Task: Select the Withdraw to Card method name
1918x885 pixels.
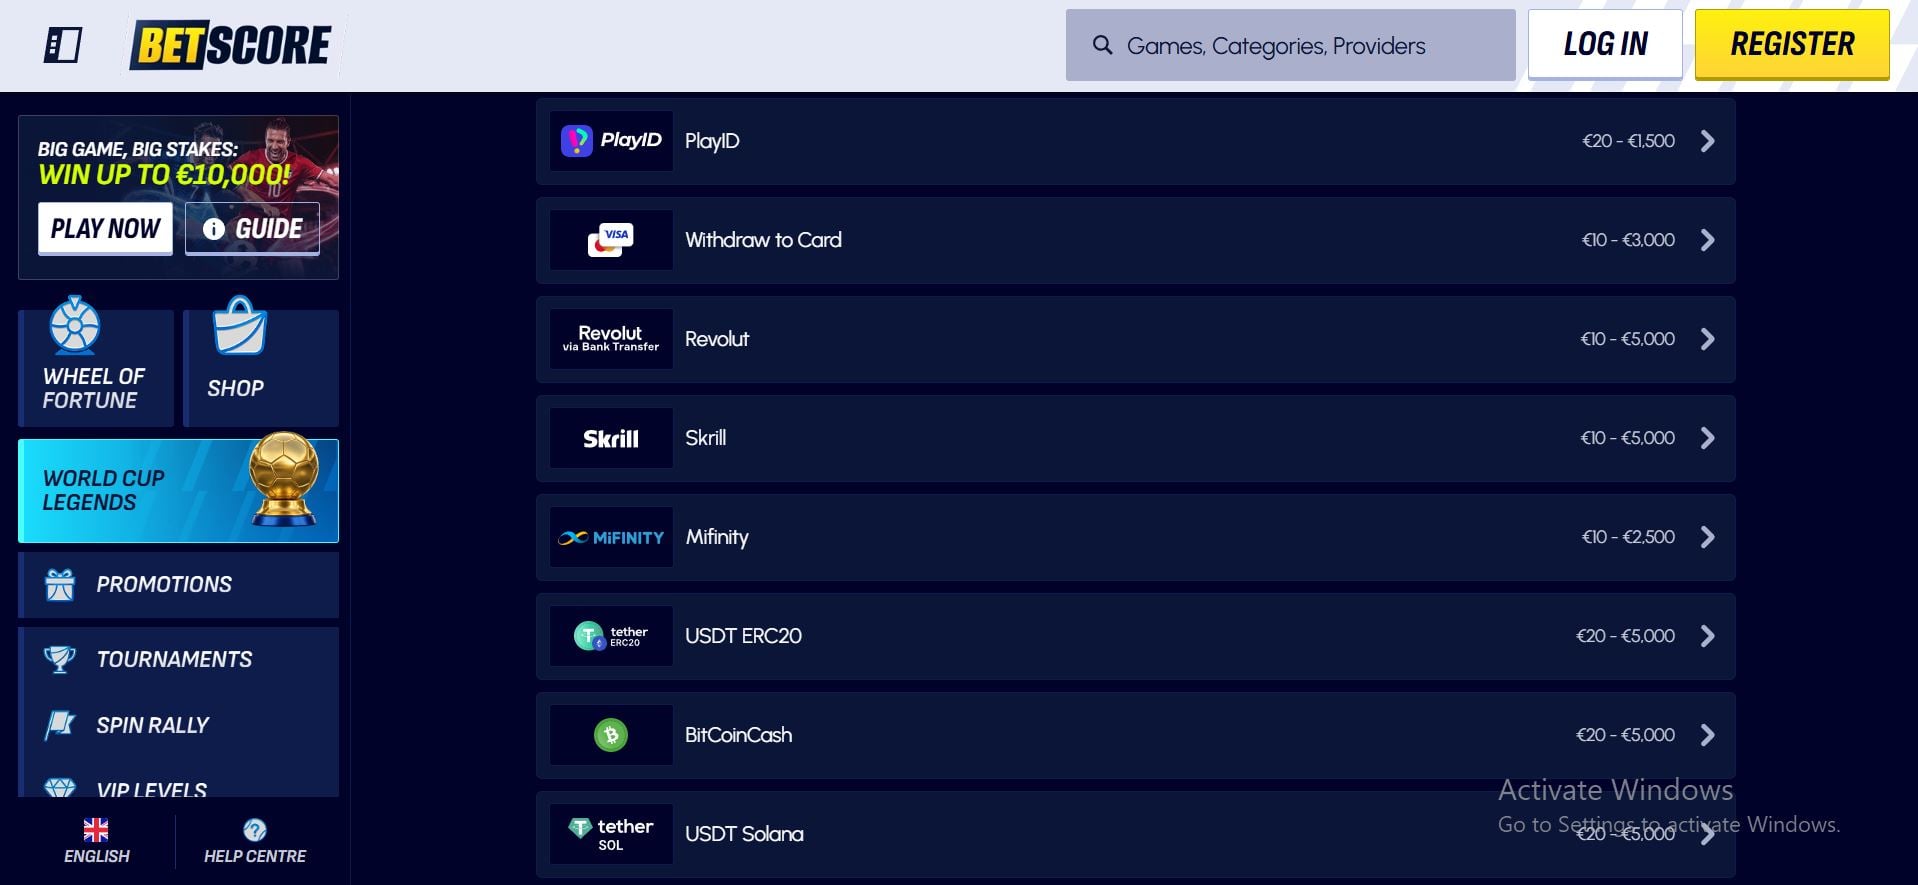Action: pos(763,240)
